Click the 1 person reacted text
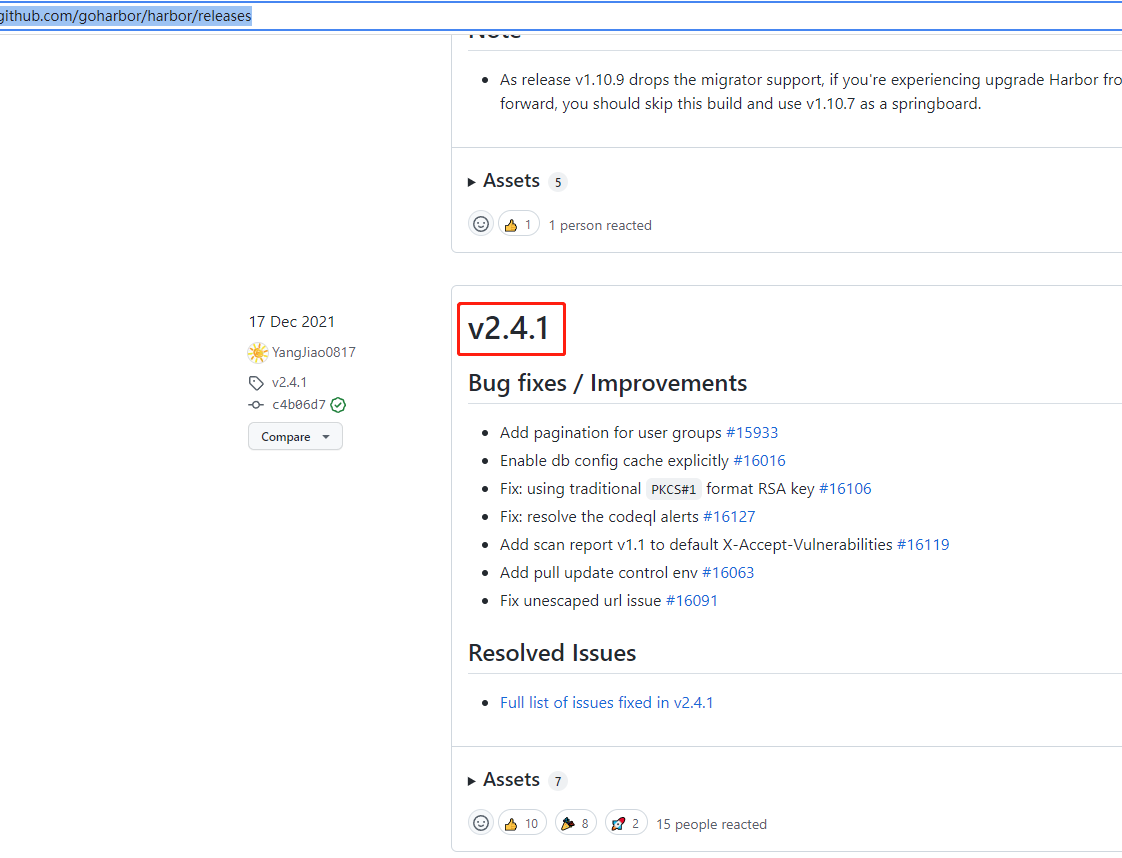1122x858 pixels. 600,225
